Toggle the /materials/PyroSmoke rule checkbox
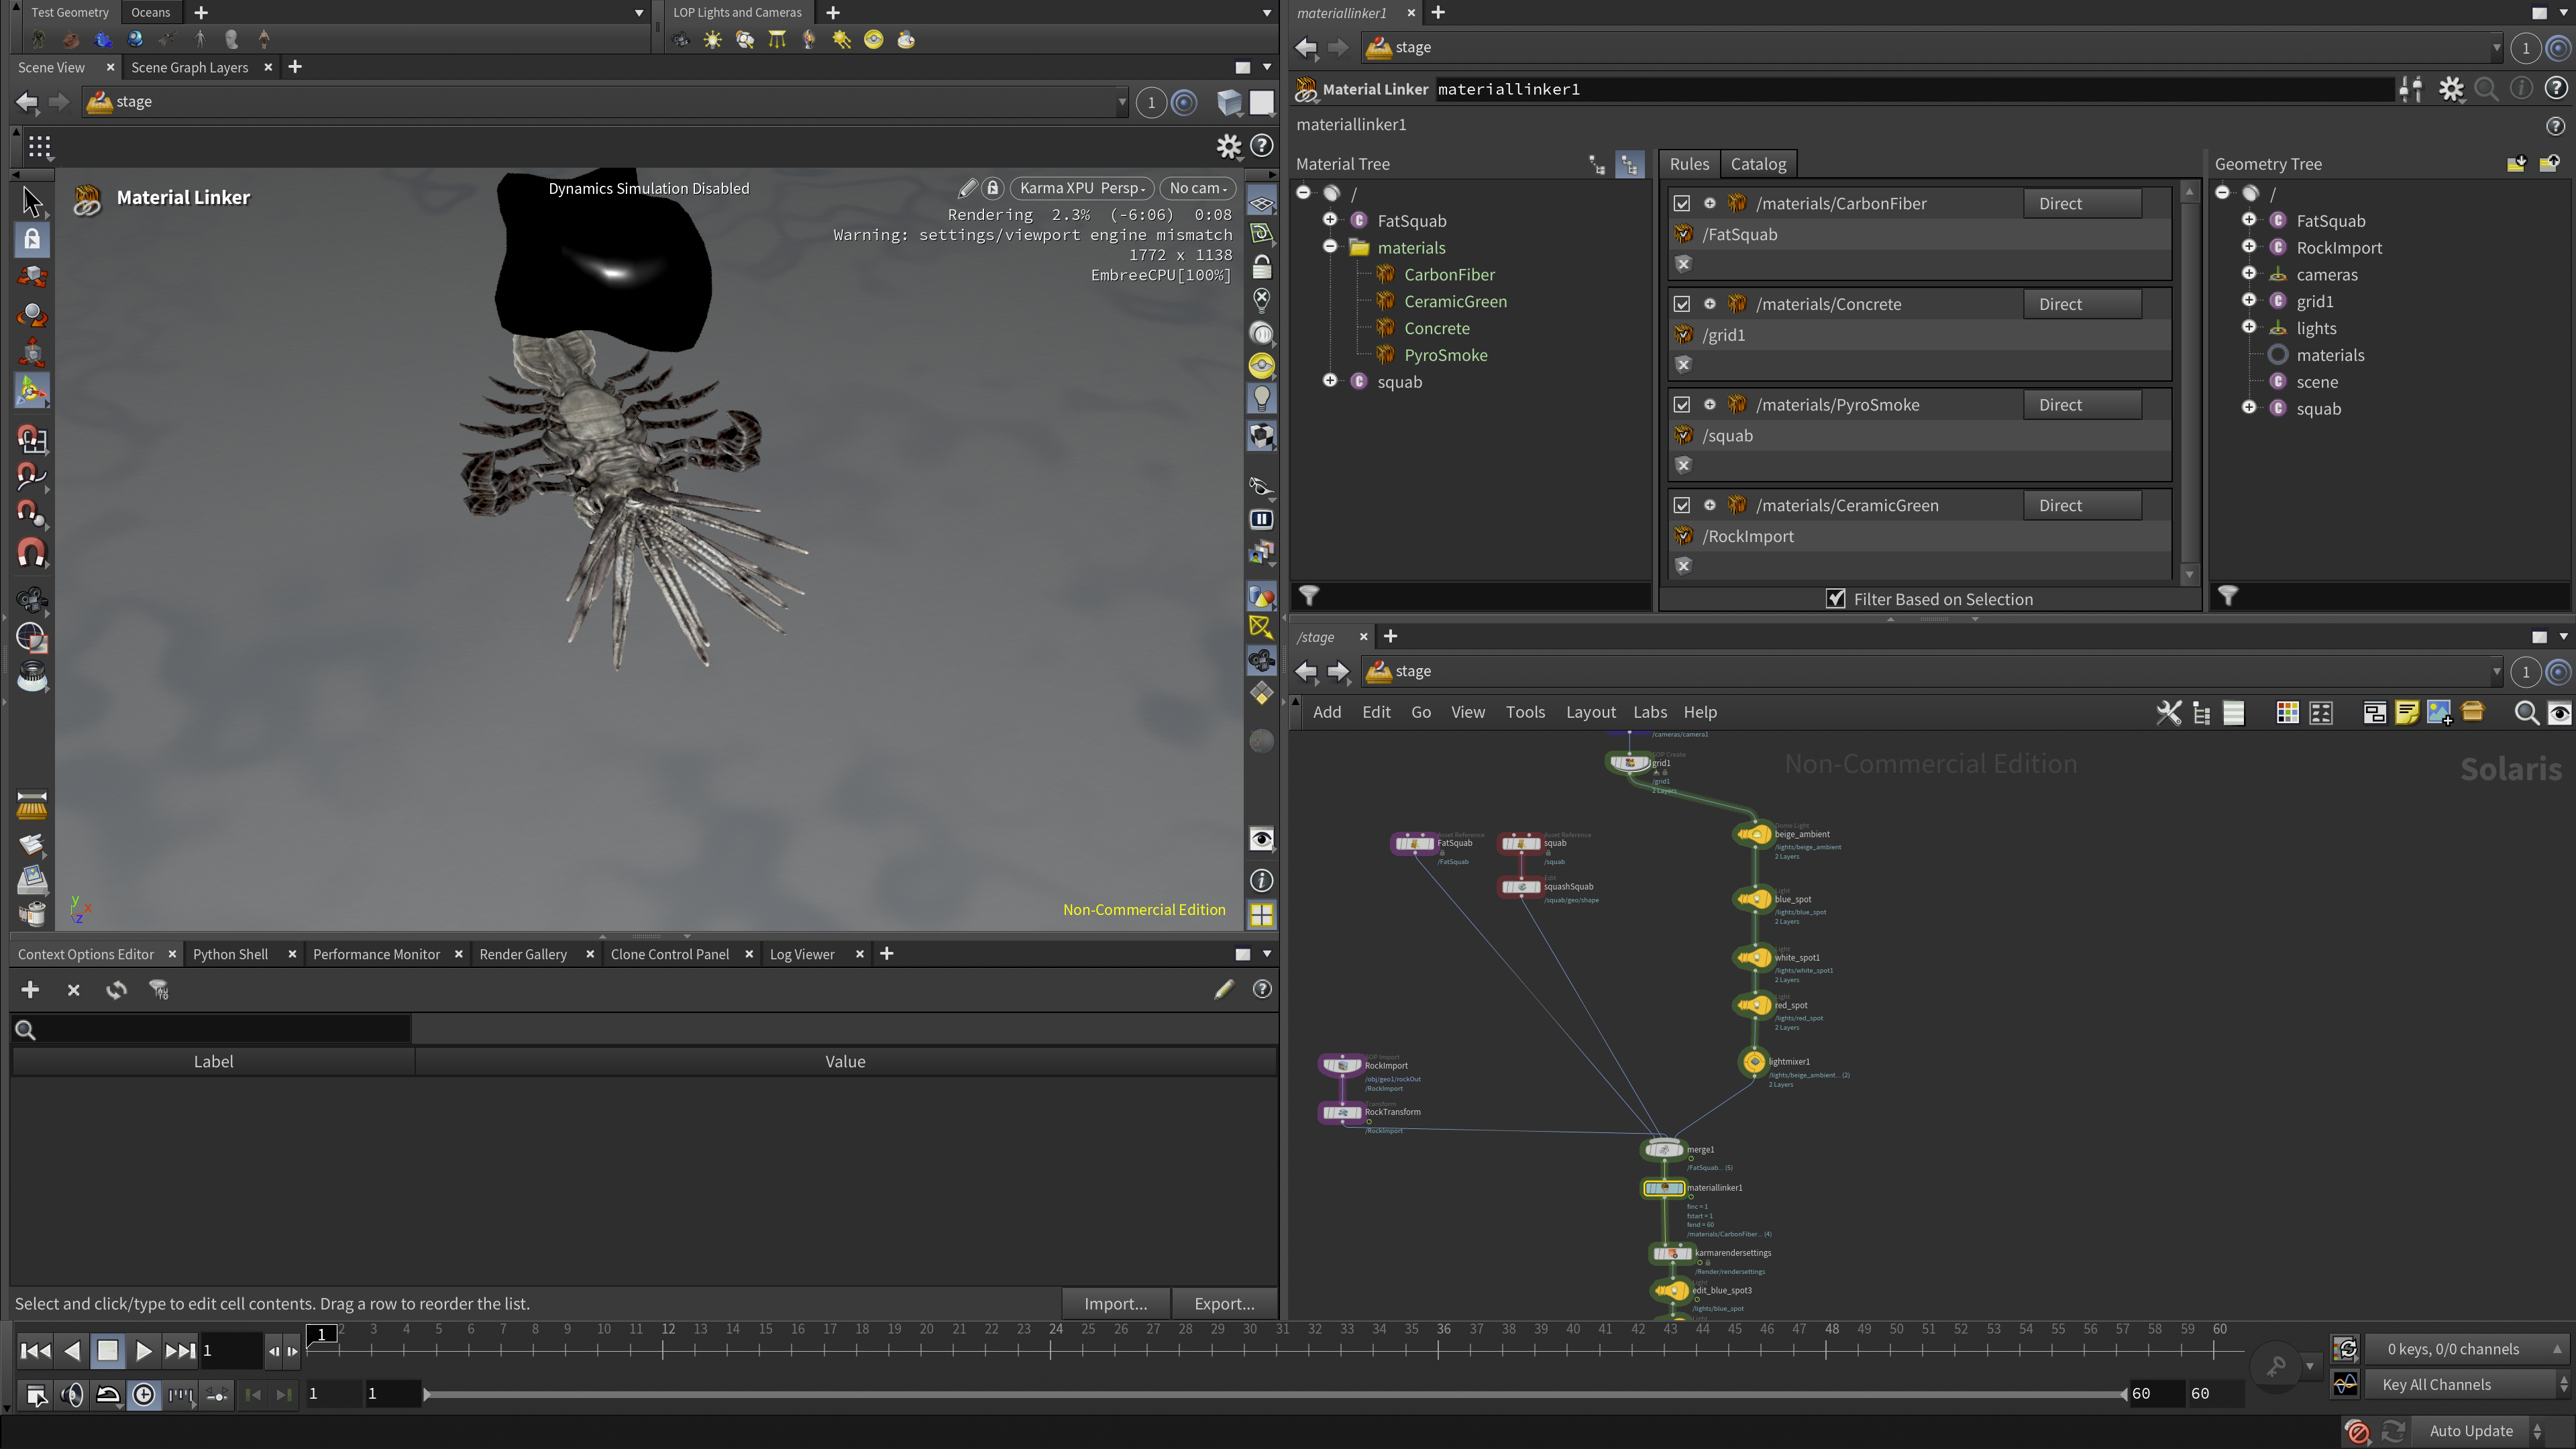2576x1449 pixels. pyautogui.click(x=1682, y=405)
